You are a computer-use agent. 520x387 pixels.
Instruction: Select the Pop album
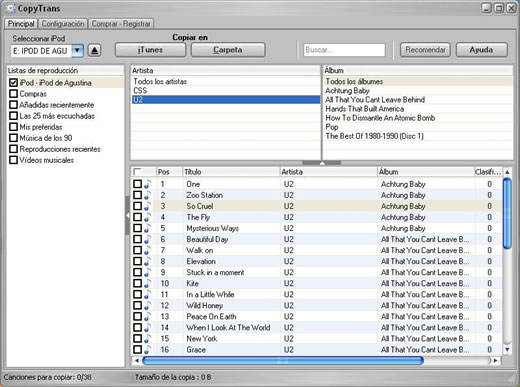click(418, 127)
